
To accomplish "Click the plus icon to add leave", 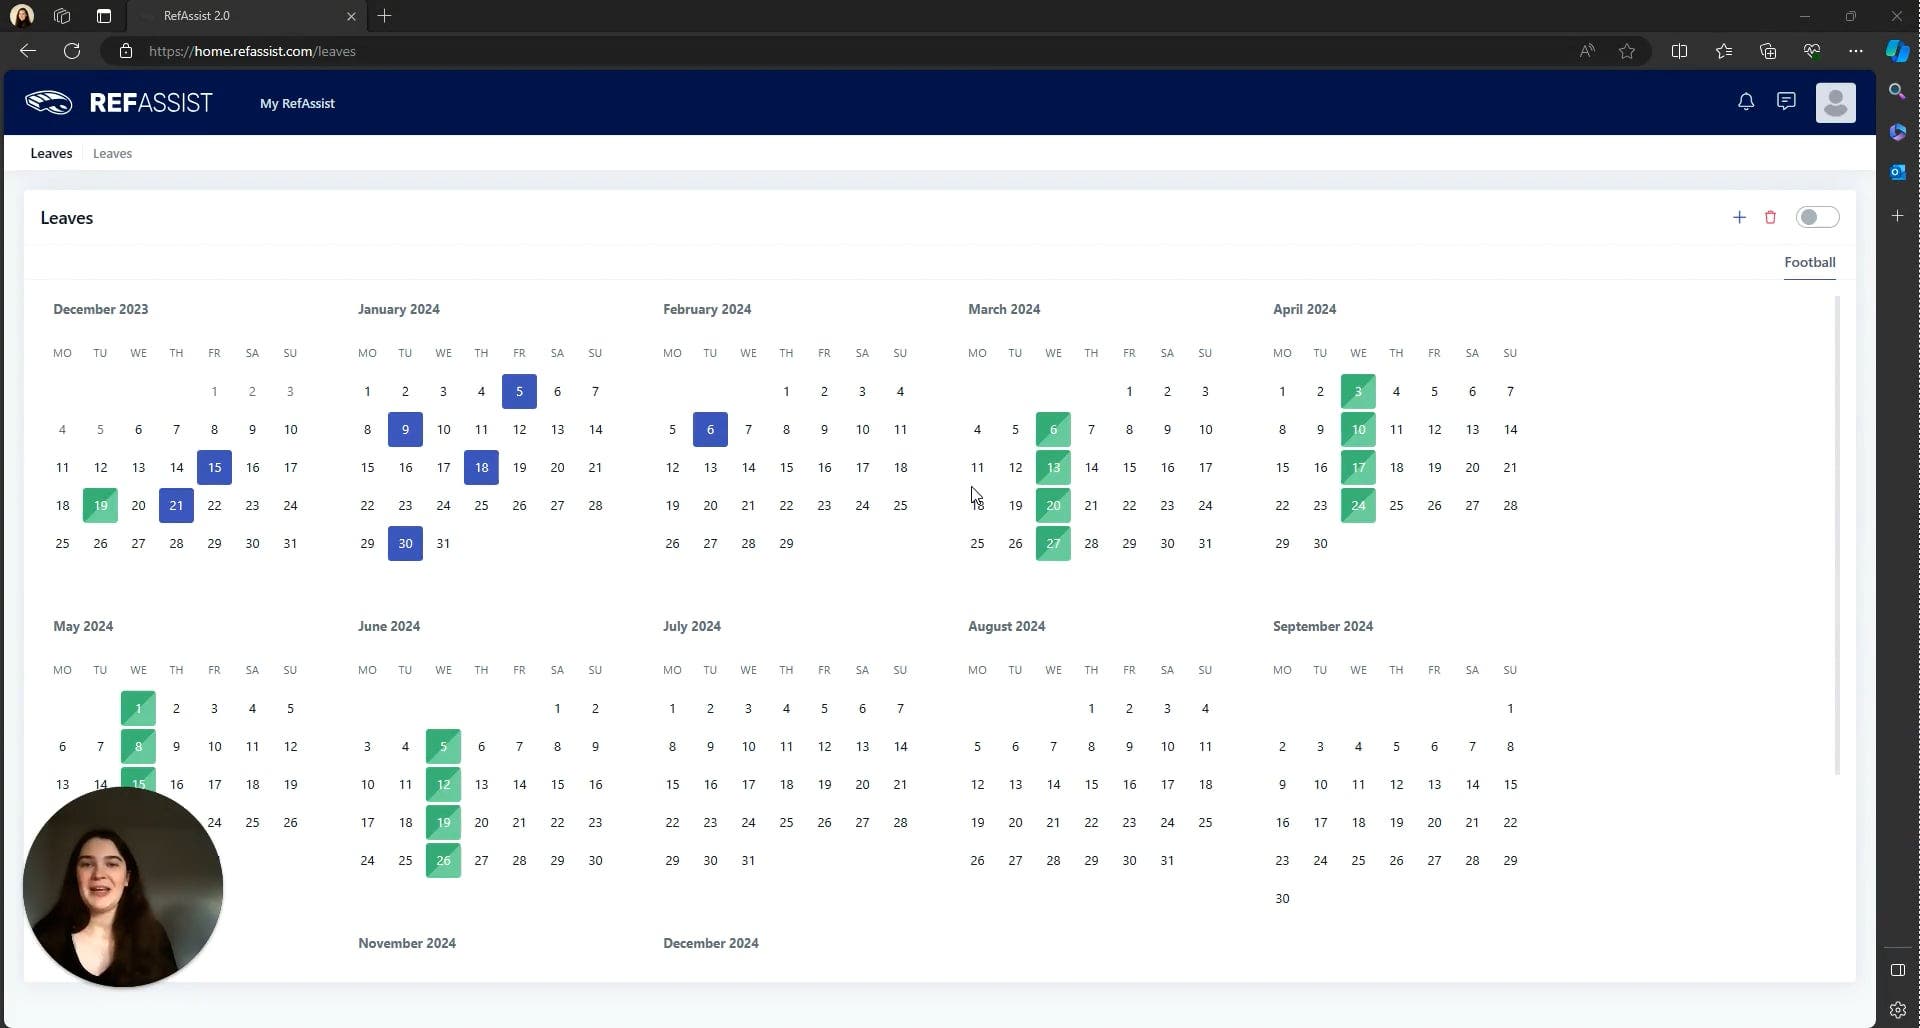I will (x=1739, y=217).
